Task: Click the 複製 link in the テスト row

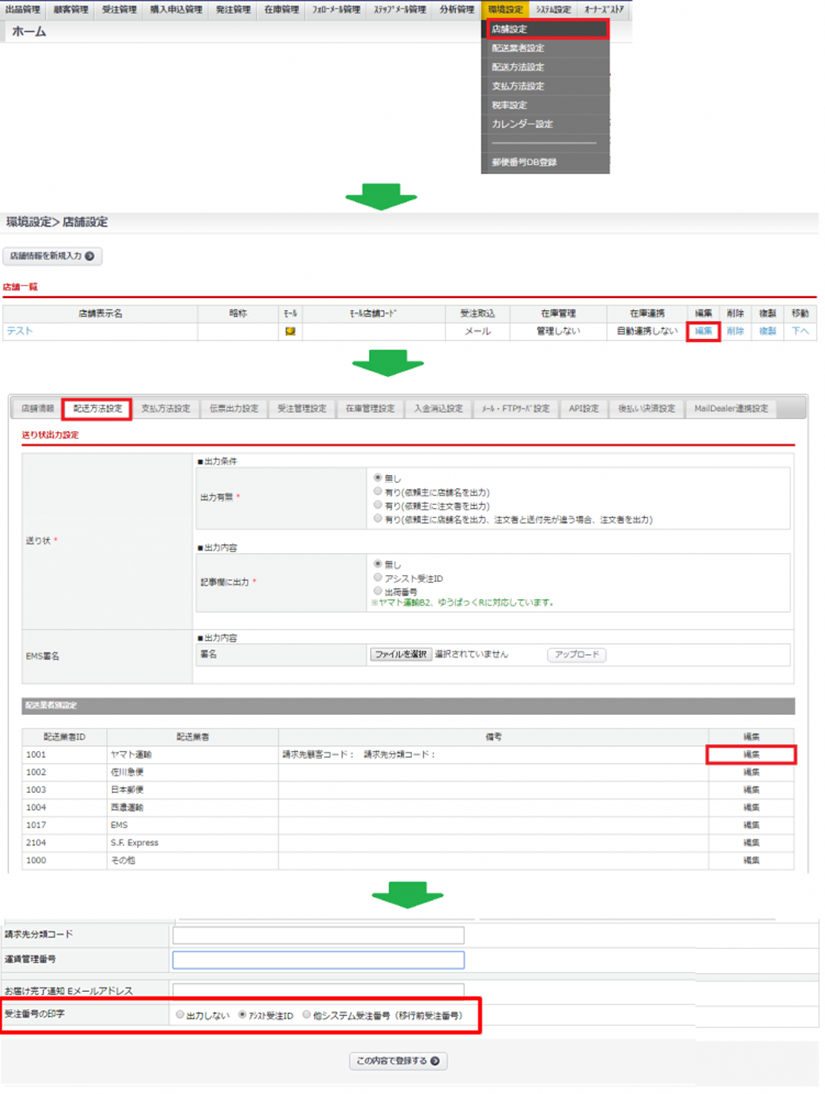Action: [767, 331]
